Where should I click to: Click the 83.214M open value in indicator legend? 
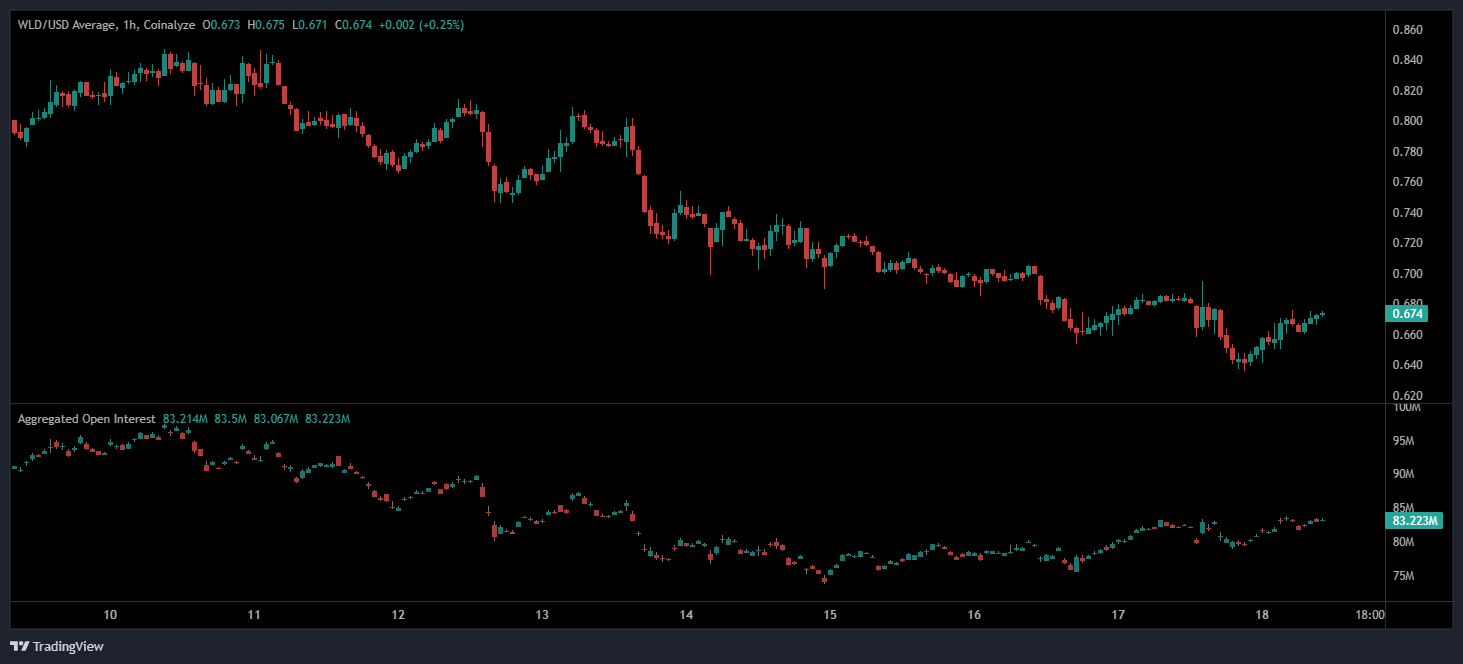(x=185, y=419)
